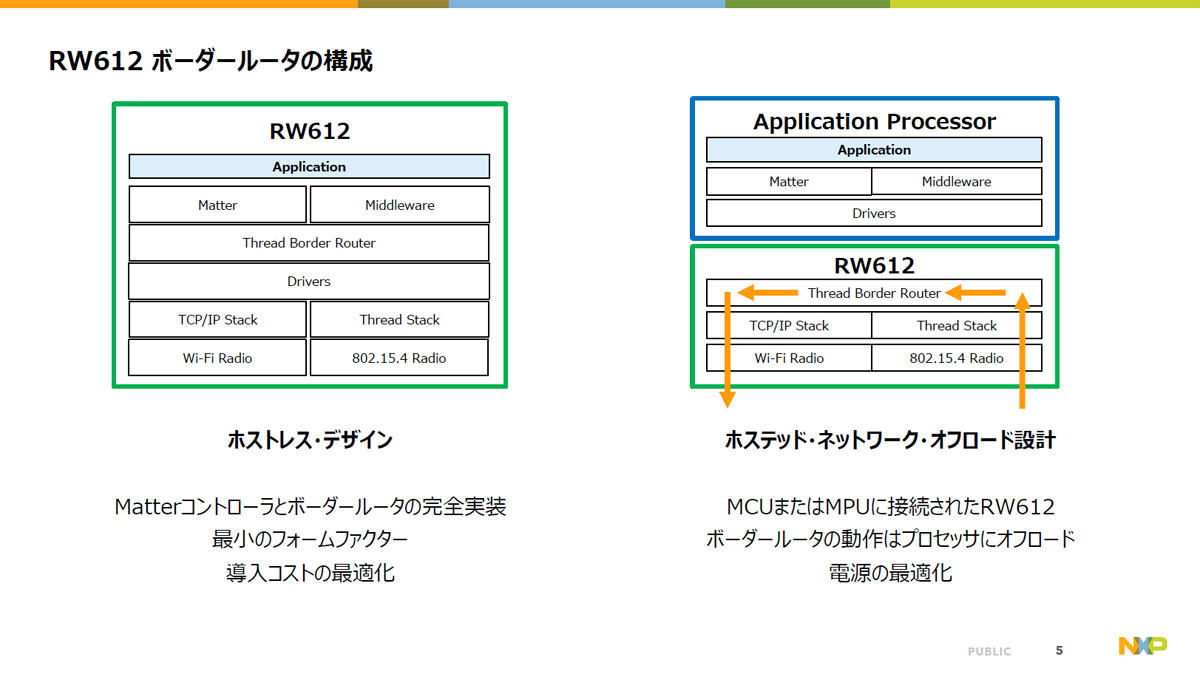Click the slide page number 5

coord(1059,651)
